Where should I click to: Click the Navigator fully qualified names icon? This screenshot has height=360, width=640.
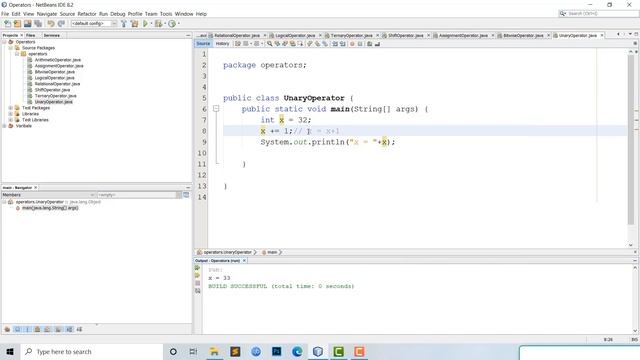(x=58, y=329)
